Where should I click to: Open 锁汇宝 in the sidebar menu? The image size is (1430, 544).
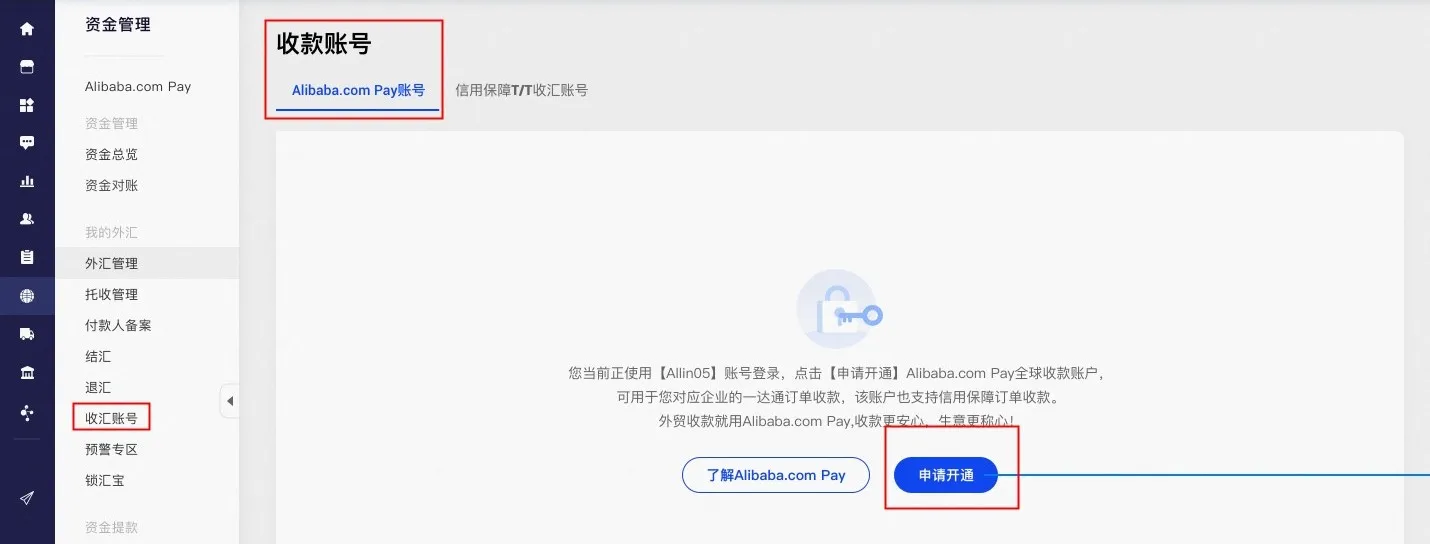click(105, 480)
